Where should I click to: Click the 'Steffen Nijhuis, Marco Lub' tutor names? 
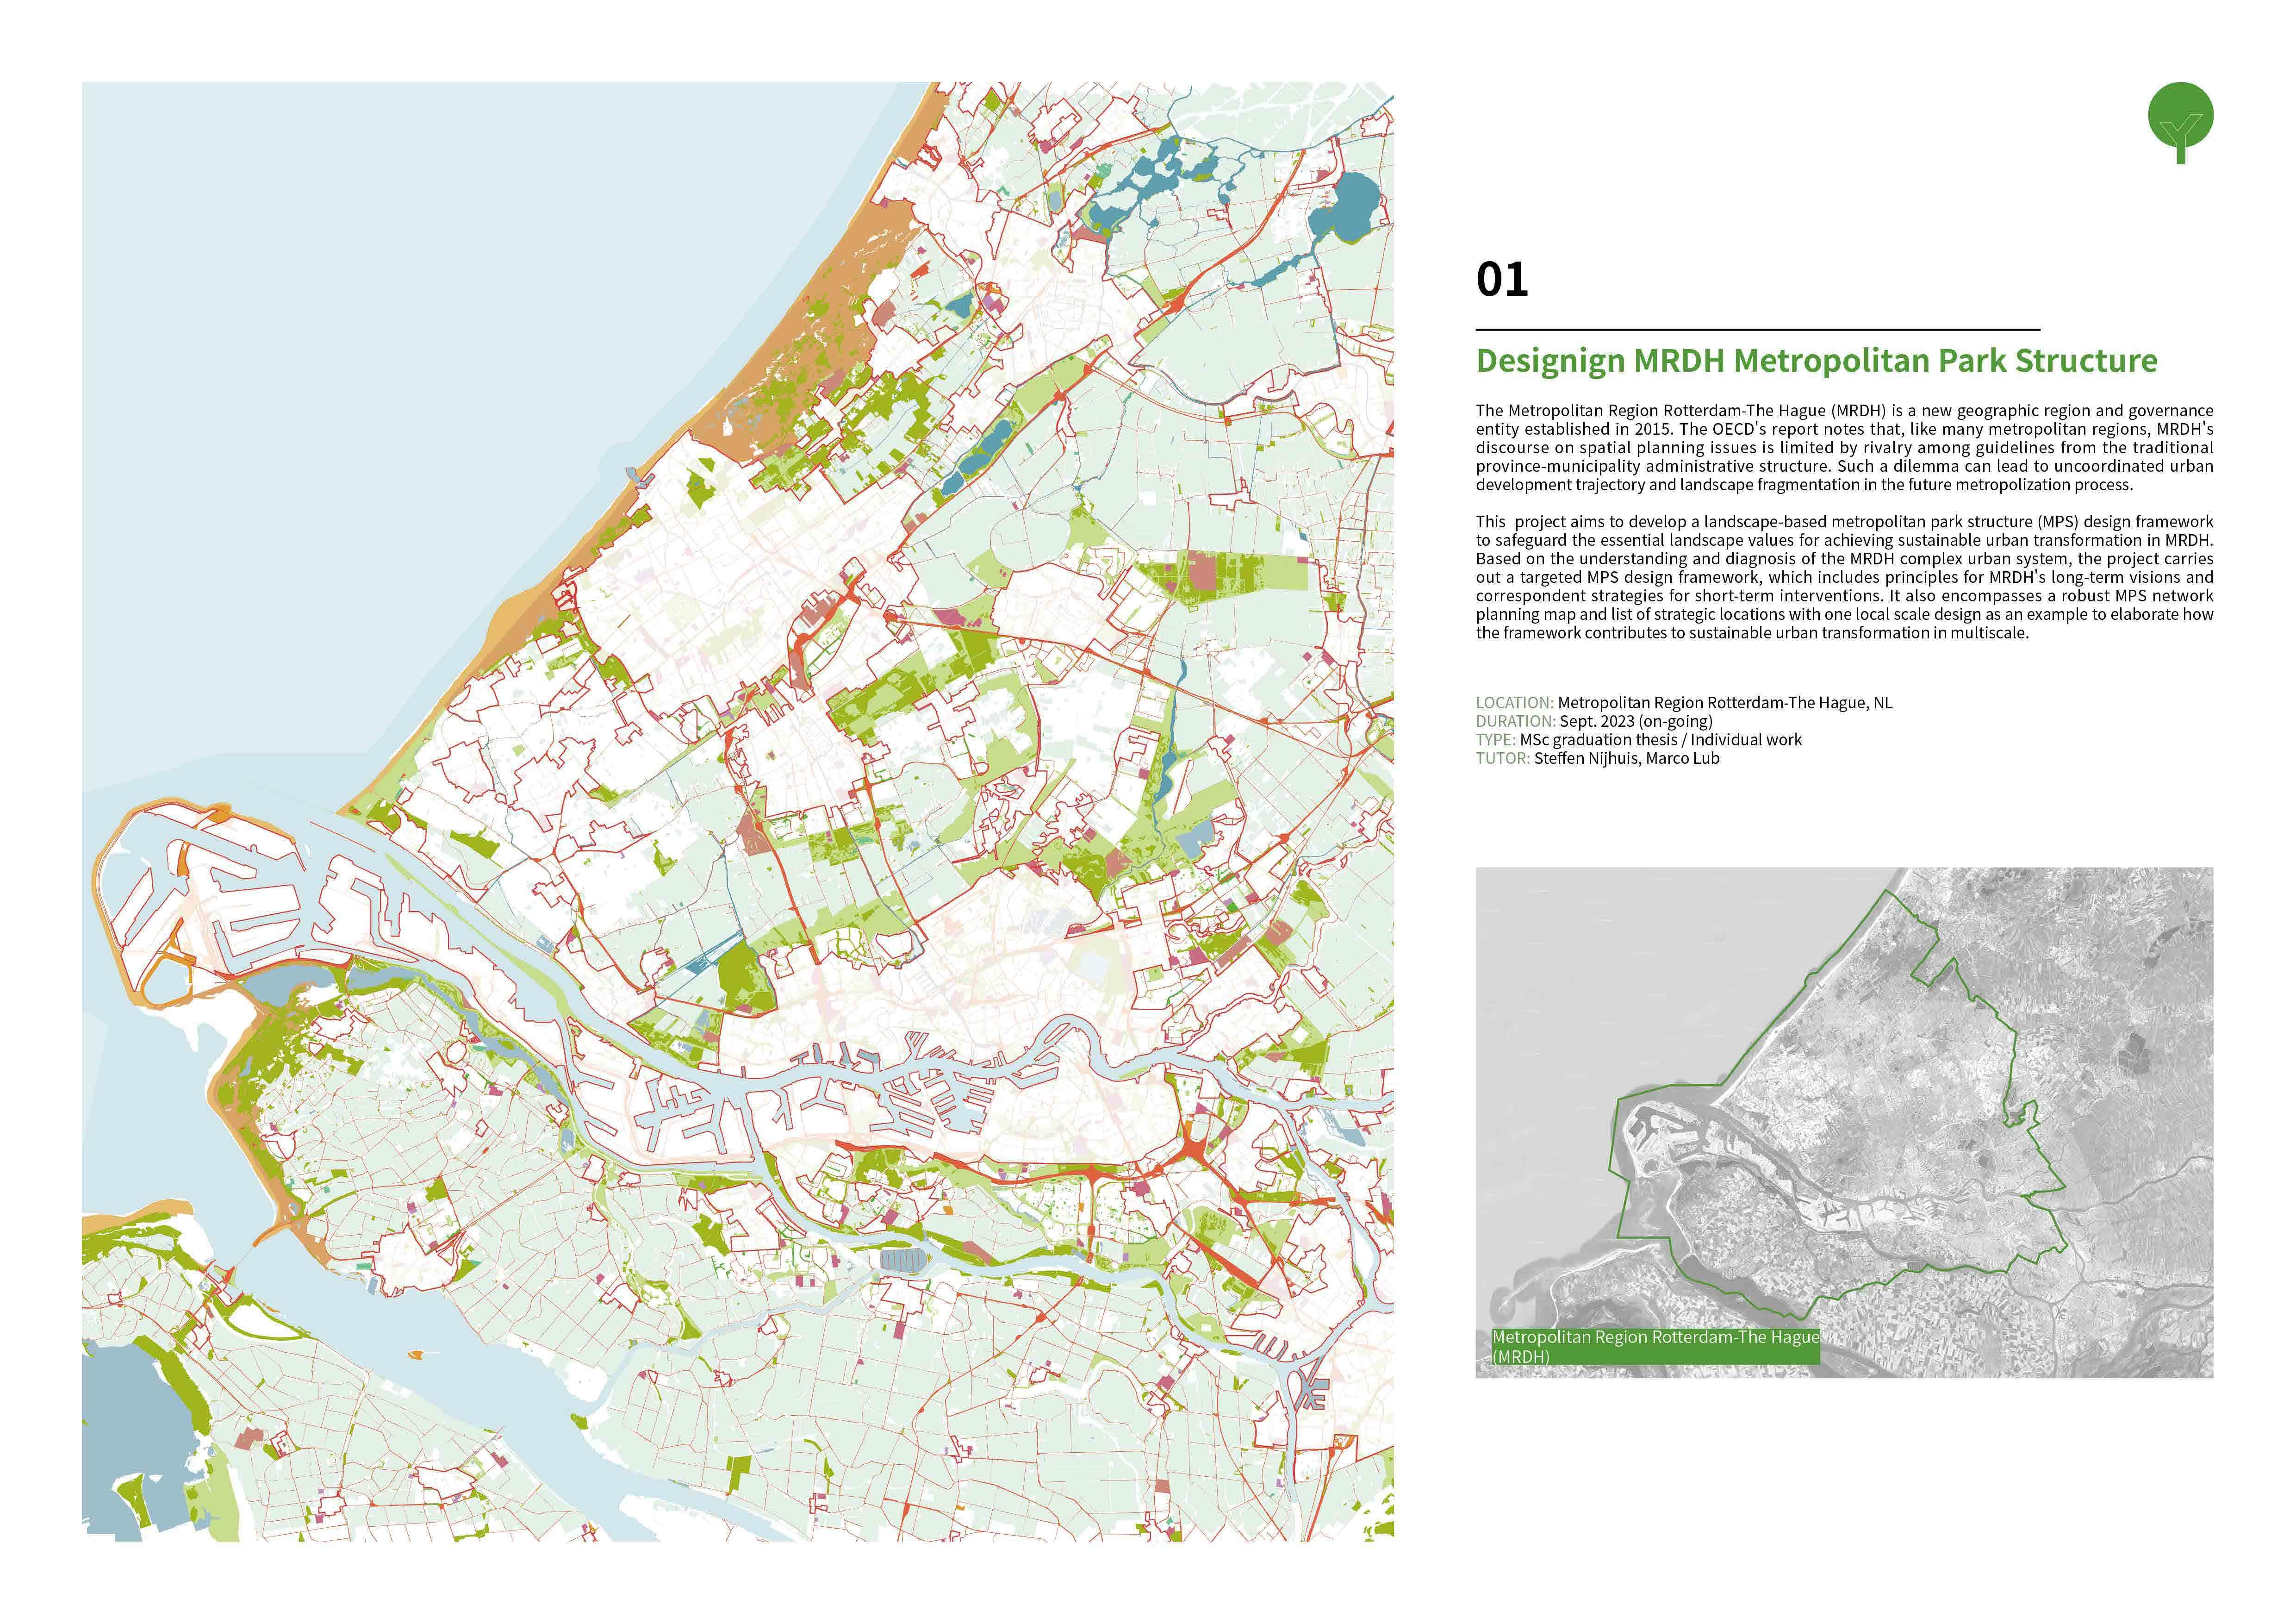(1626, 758)
